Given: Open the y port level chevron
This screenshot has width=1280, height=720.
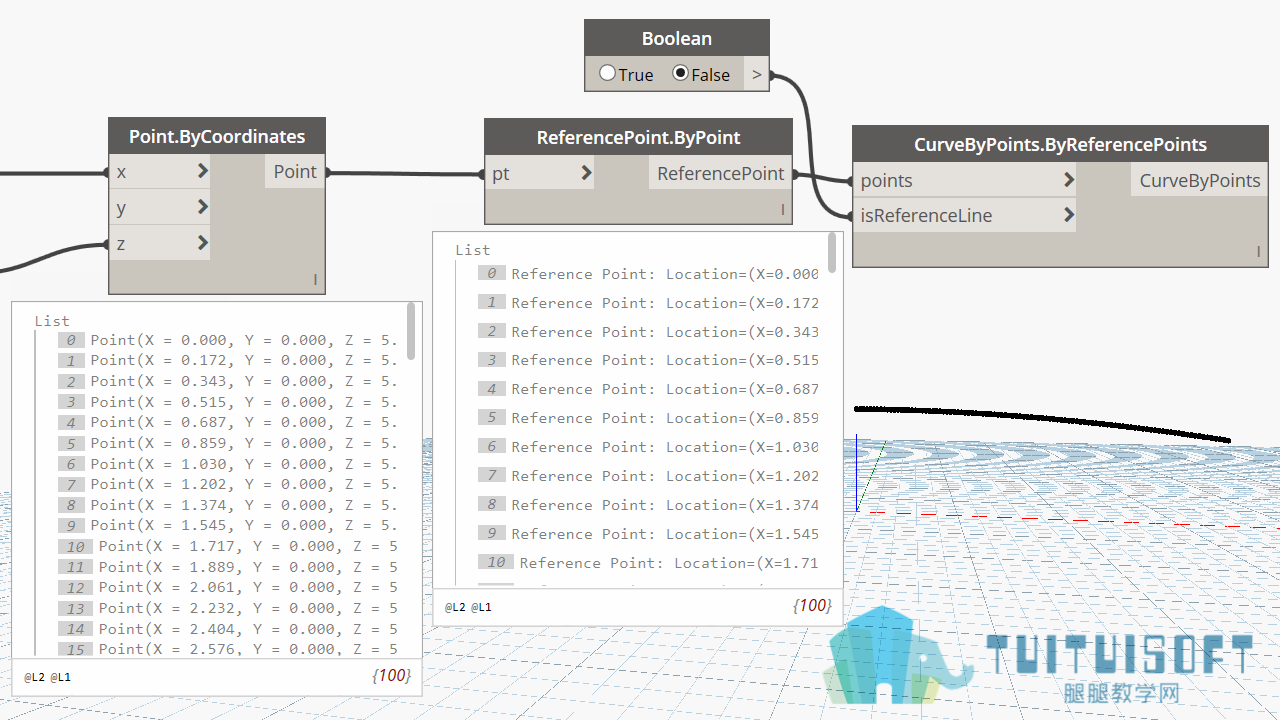Looking at the screenshot, I should [x=203, y=207].
